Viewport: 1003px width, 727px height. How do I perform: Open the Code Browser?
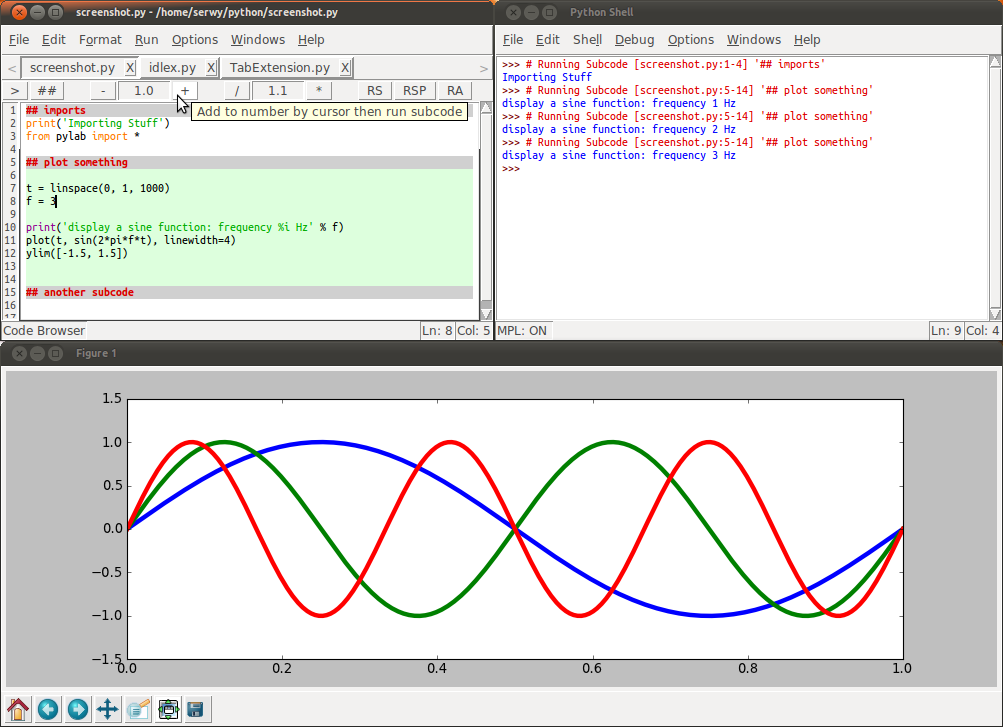click(x=43, y=330)
